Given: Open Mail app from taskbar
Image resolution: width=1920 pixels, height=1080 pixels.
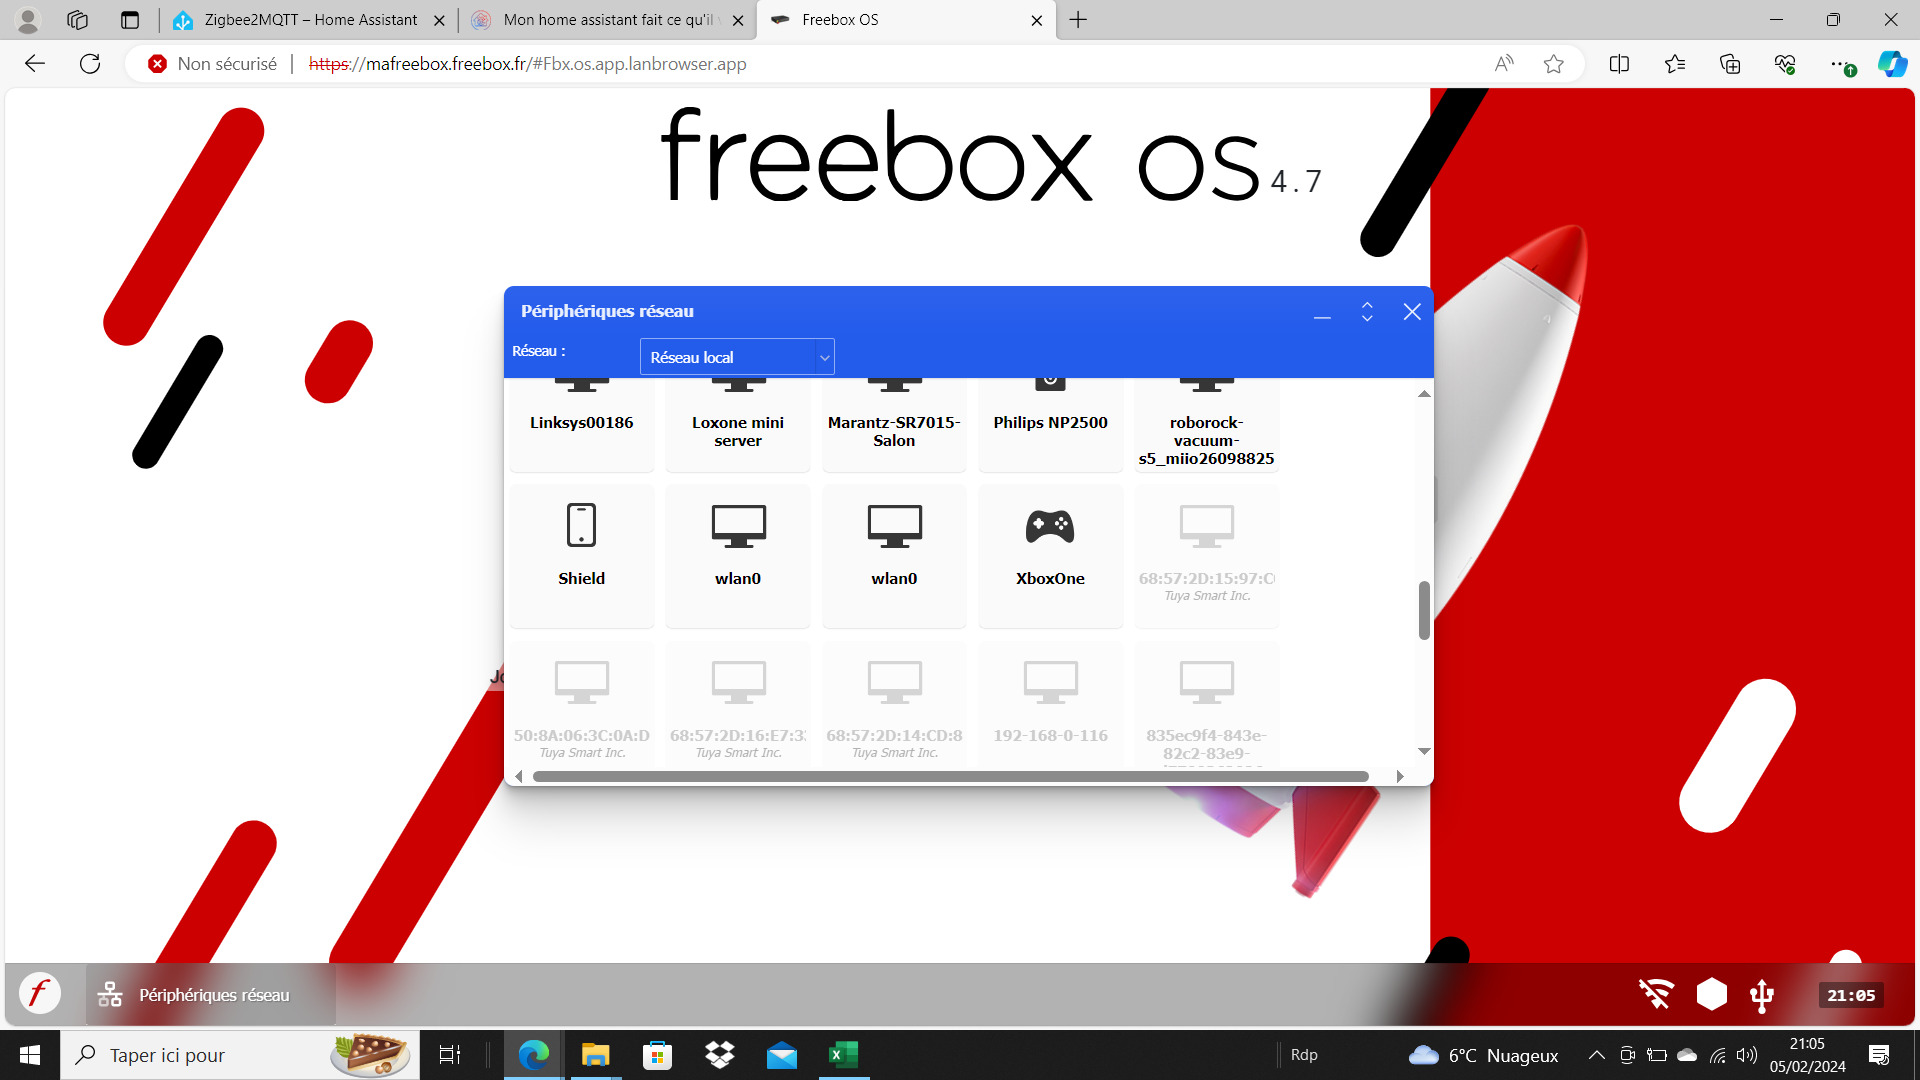Looking at the screenshot, I should [x=782, y=1055].
